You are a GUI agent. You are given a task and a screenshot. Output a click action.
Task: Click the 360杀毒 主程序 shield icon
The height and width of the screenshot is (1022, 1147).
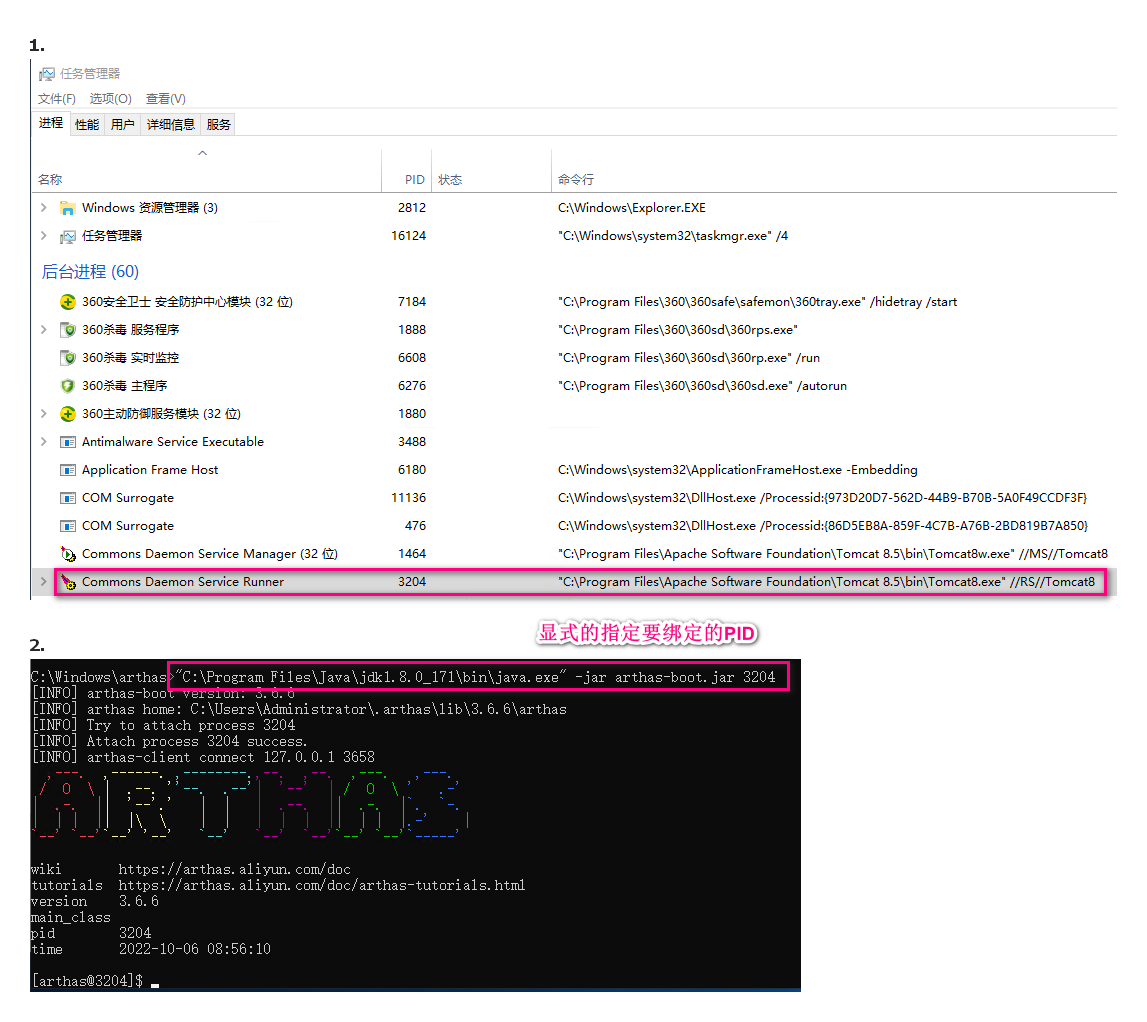tap(67, 386)
